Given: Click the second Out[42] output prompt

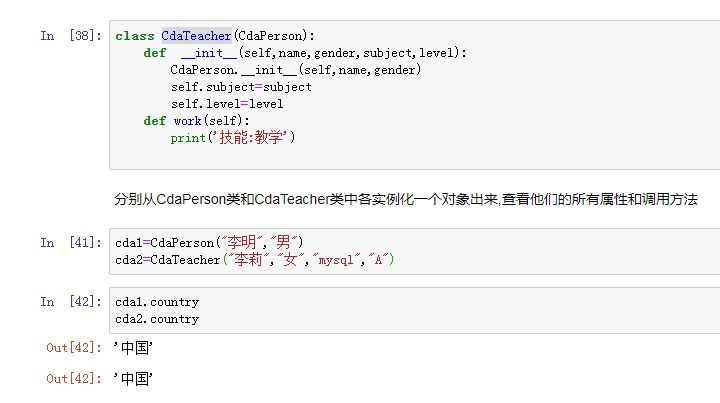Looking at the screenshot, I should 73,379.
